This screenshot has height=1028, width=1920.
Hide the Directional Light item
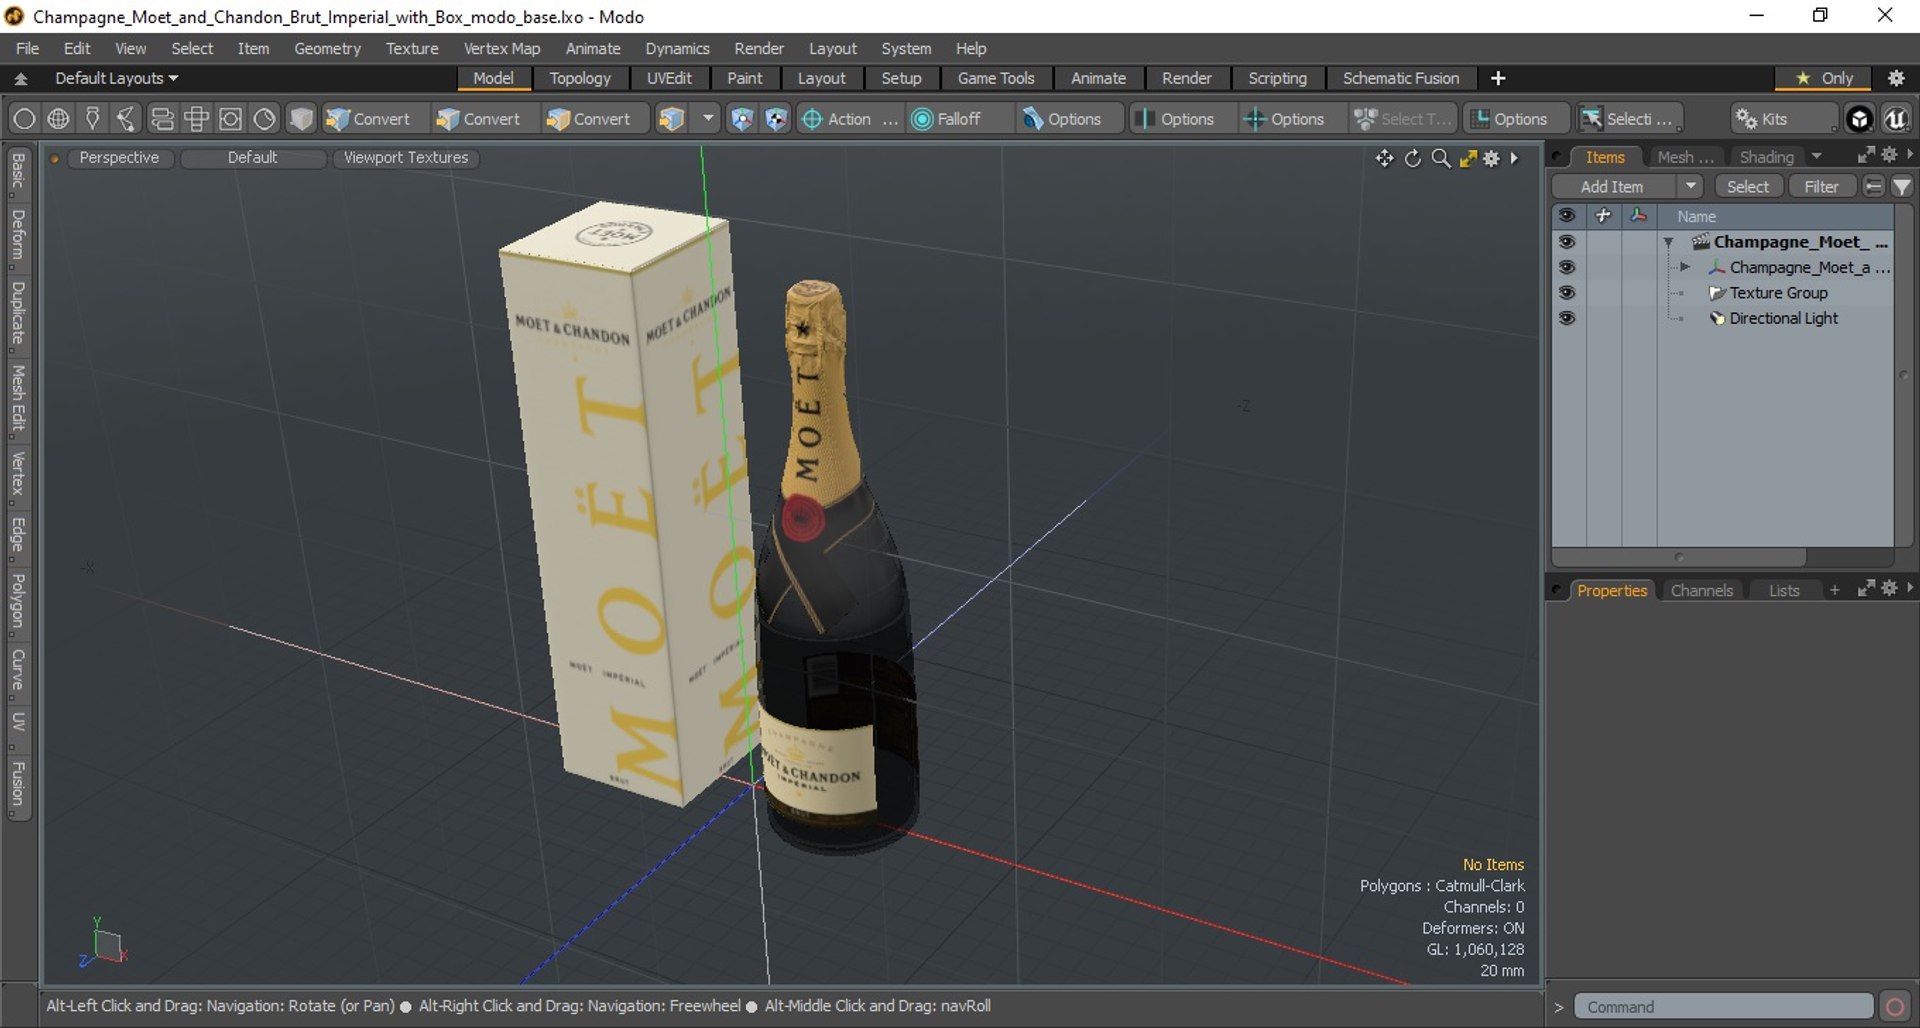(x=1566, y=318)
